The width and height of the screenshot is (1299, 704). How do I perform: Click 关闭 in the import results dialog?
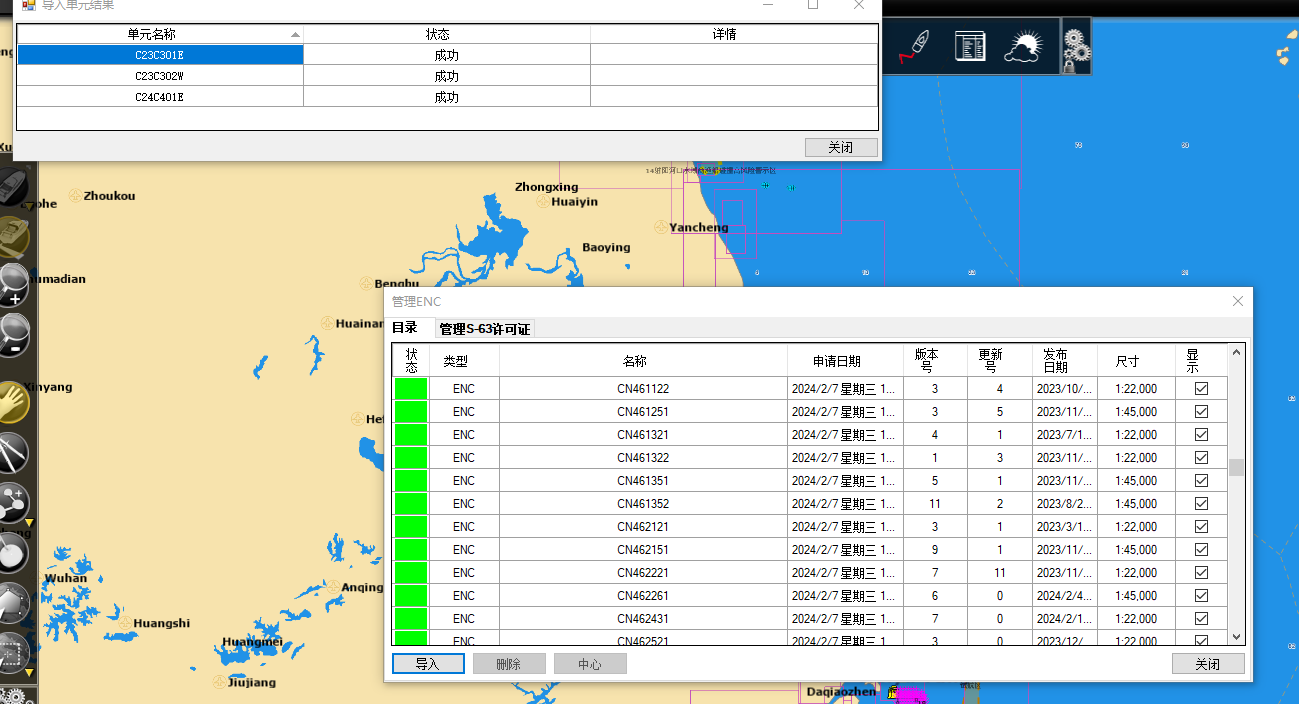pos(841,147)
